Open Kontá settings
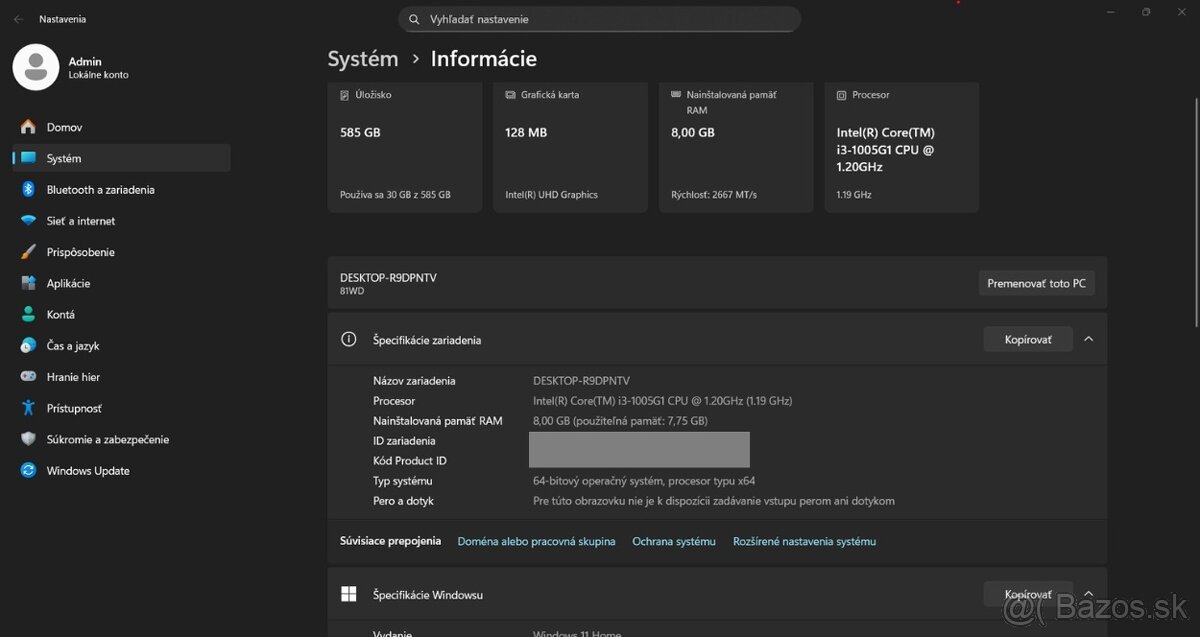 60,314
